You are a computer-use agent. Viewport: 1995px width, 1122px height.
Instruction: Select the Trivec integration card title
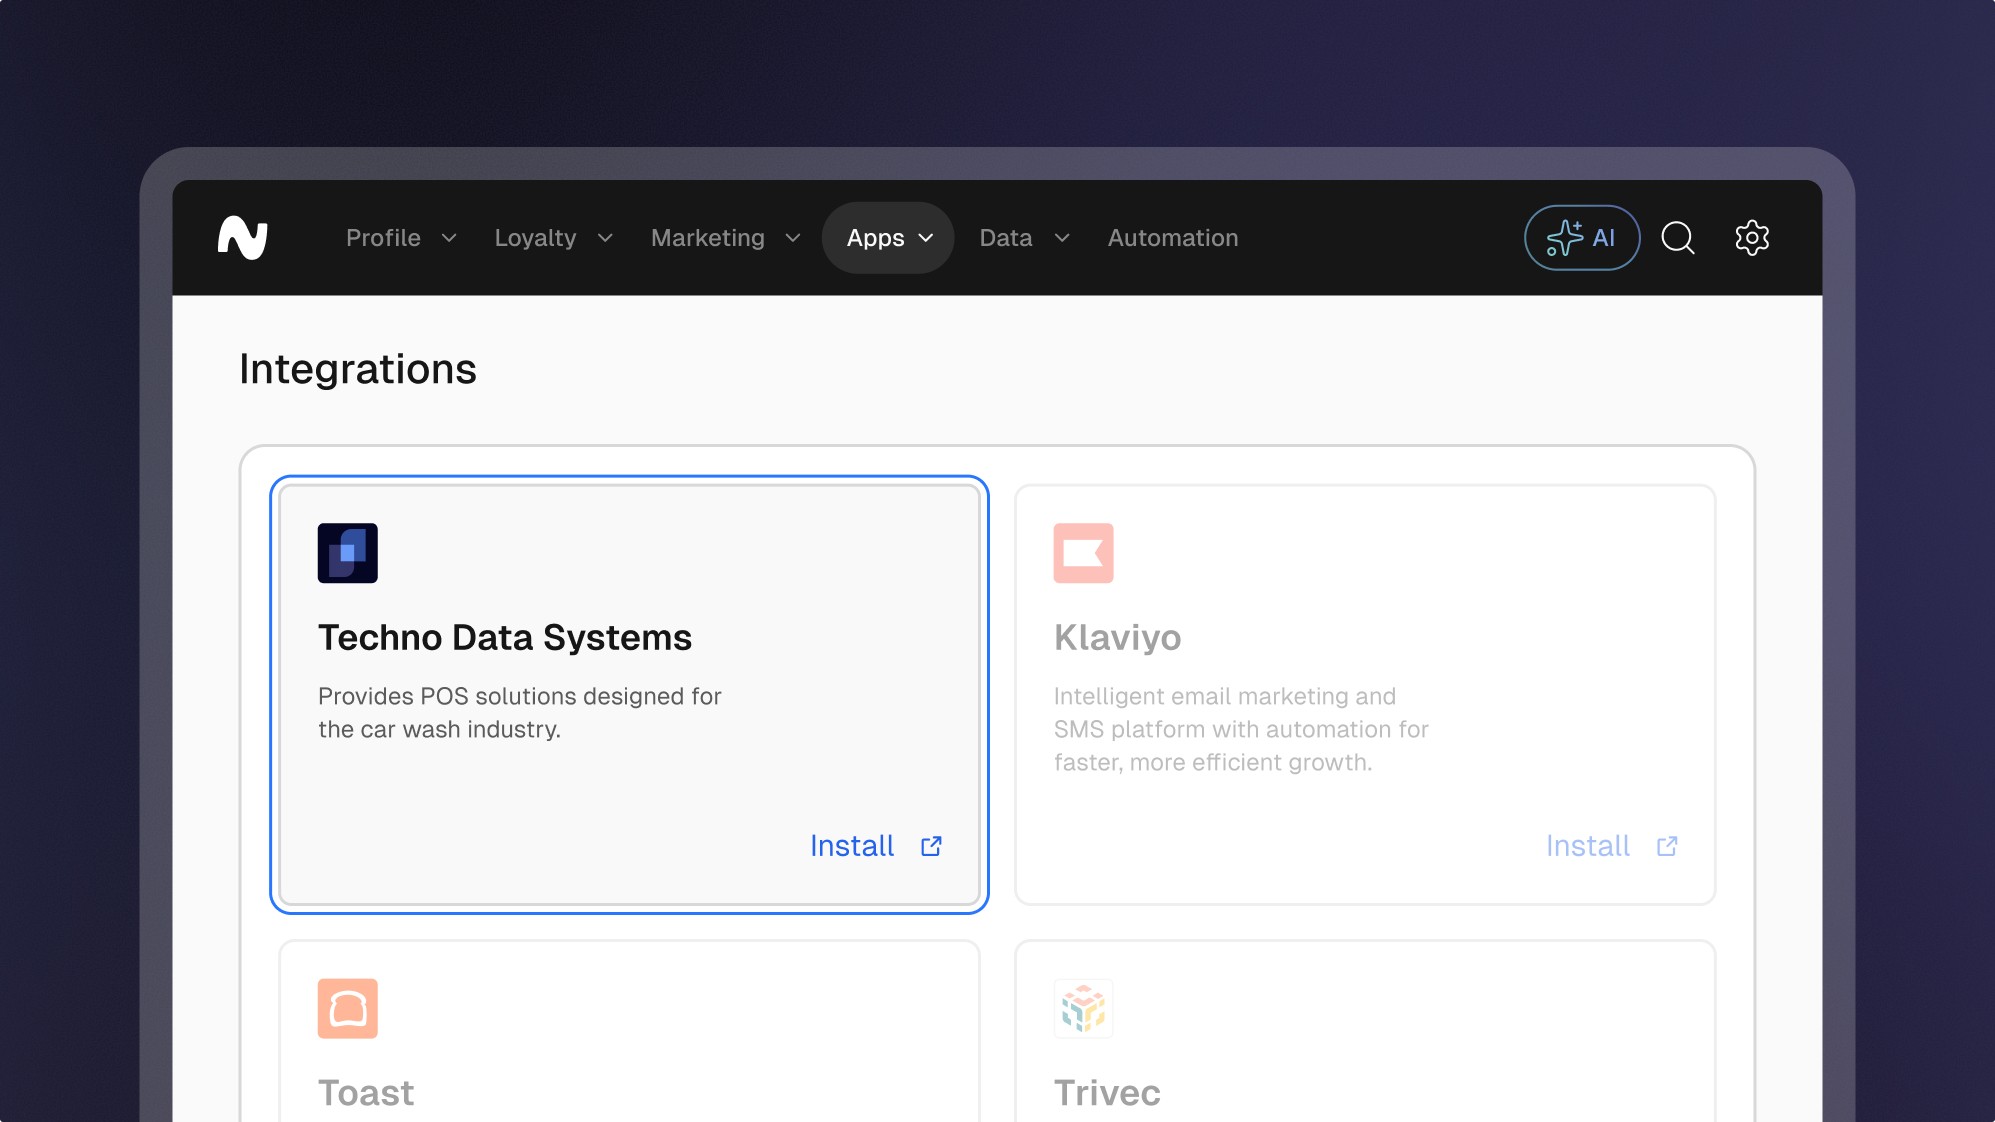1107,1093
